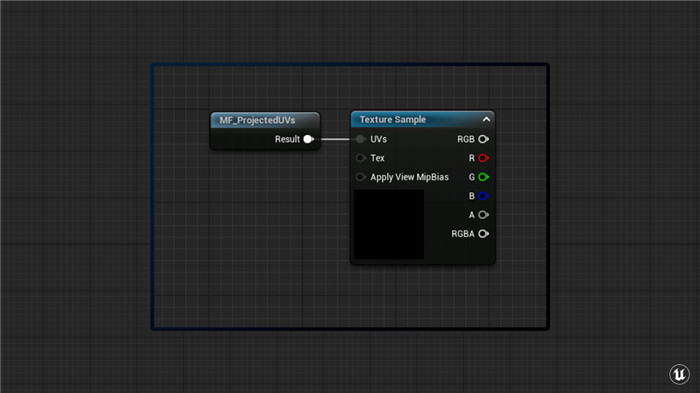Click the blue B channel output pin
The image size is (700, 393).
(483, 196)
